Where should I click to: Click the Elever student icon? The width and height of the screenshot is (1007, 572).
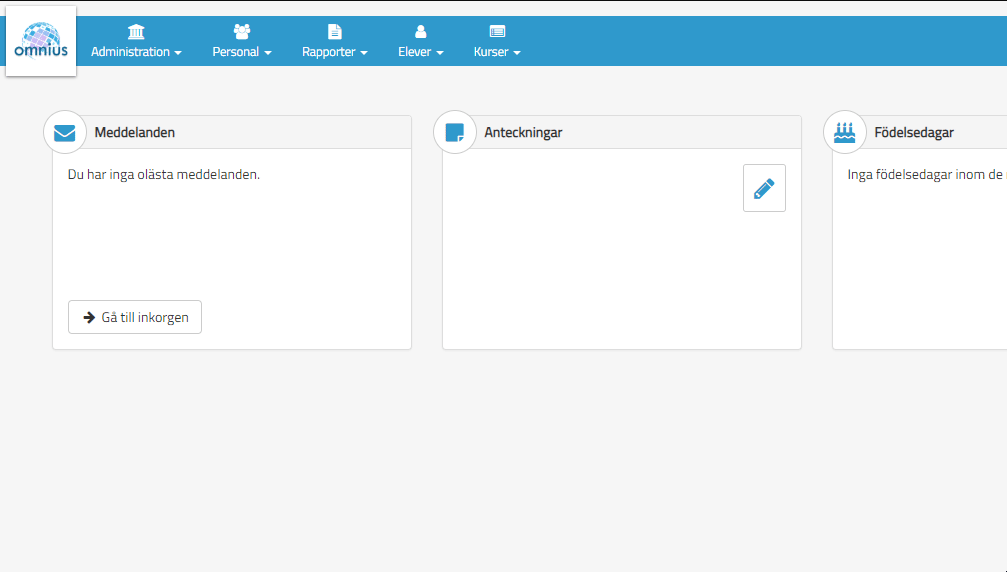(420, 32)
